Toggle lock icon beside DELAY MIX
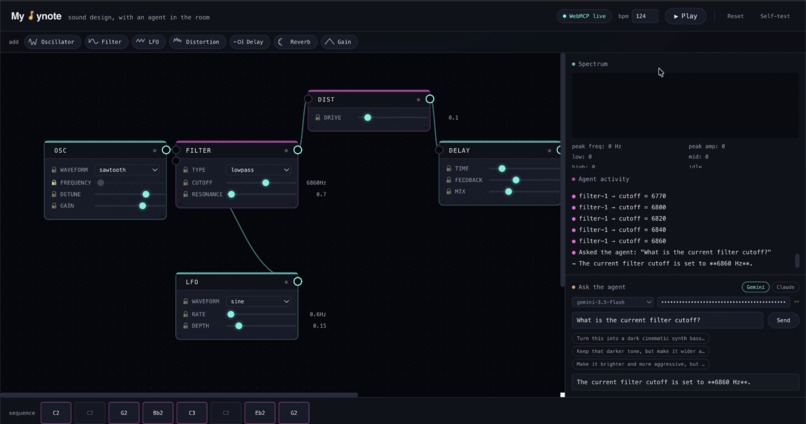This screenshot has height=424, width=806. (449, 191)
